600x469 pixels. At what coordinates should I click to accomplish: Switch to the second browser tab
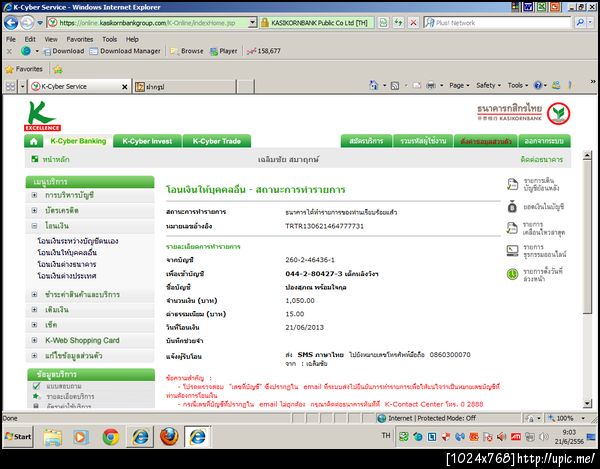pyautogui.click(x=184, y=87)
